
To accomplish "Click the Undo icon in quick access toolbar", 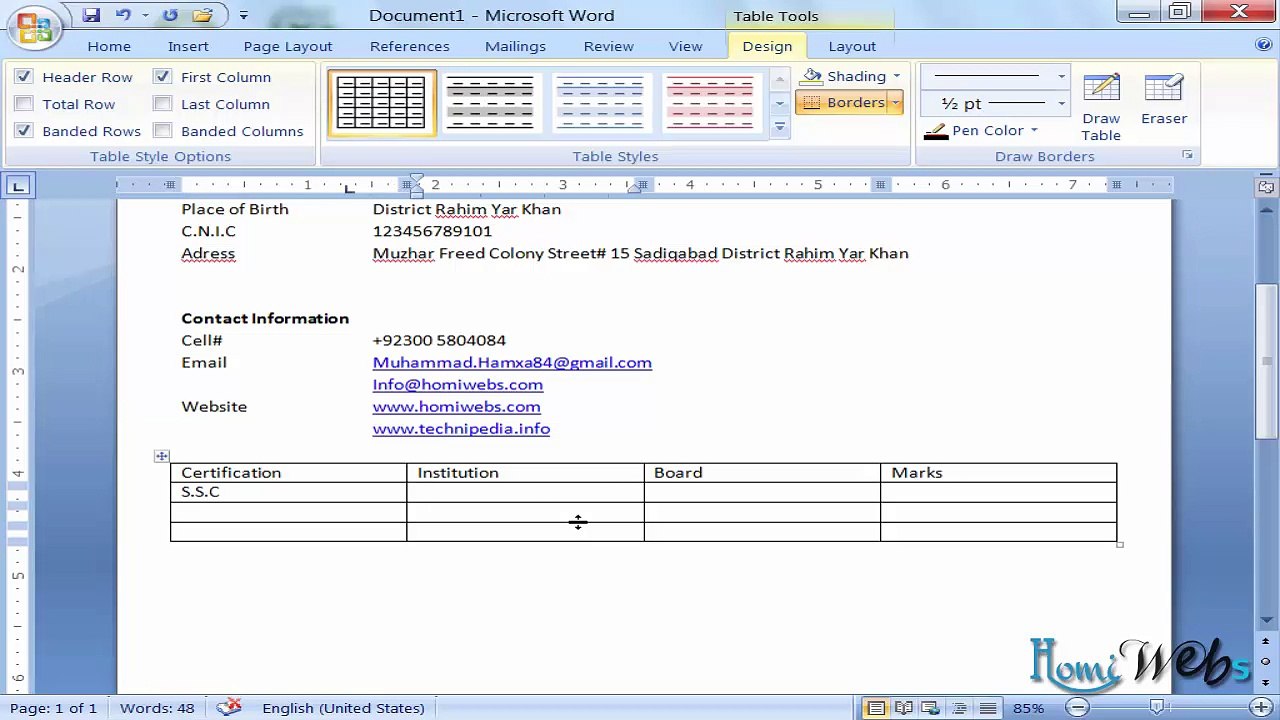I will 123,15.
